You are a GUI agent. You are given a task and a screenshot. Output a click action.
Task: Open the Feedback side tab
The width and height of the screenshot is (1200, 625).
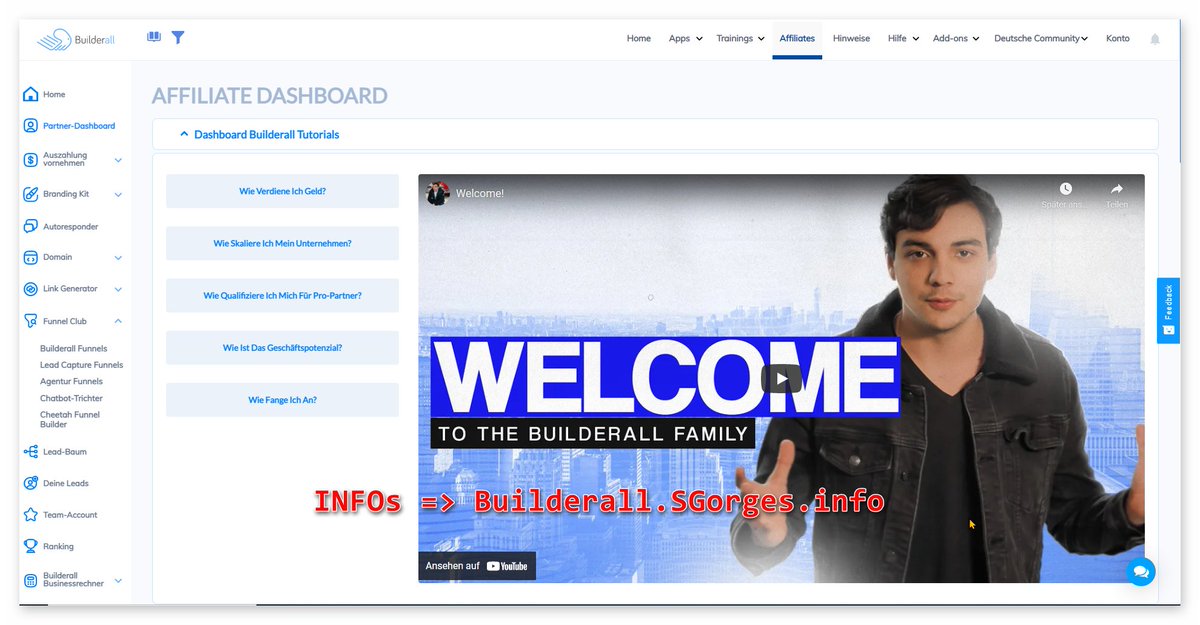[1168, 310]
